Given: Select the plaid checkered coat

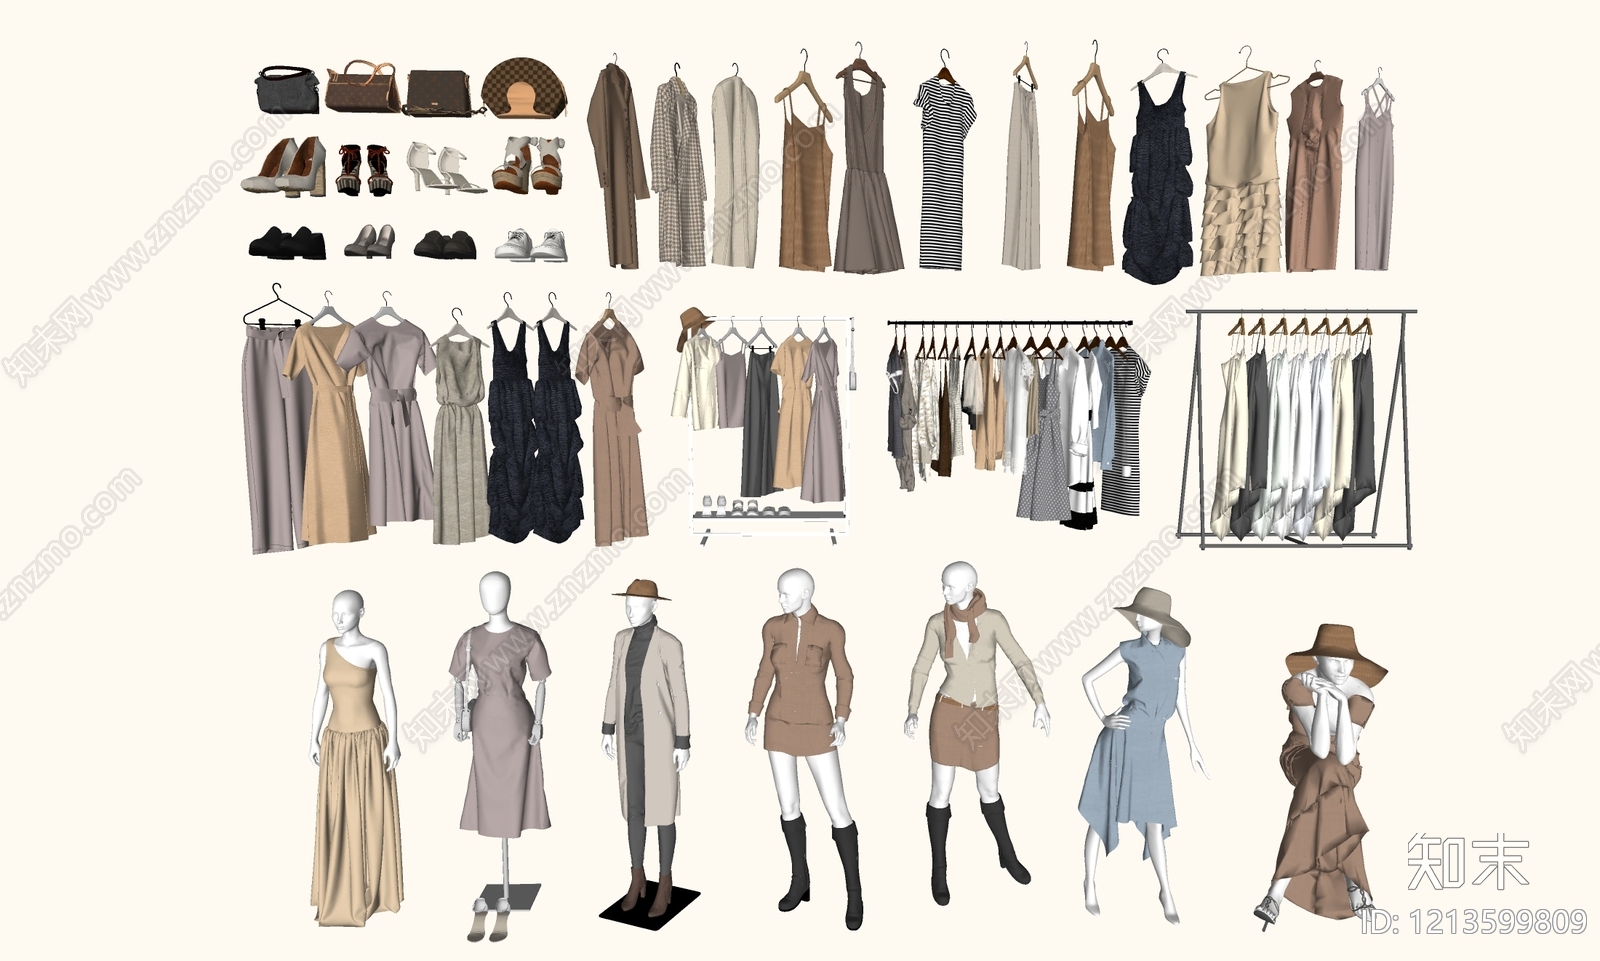Looking at the screenshot, I should (x=679, y=168).
